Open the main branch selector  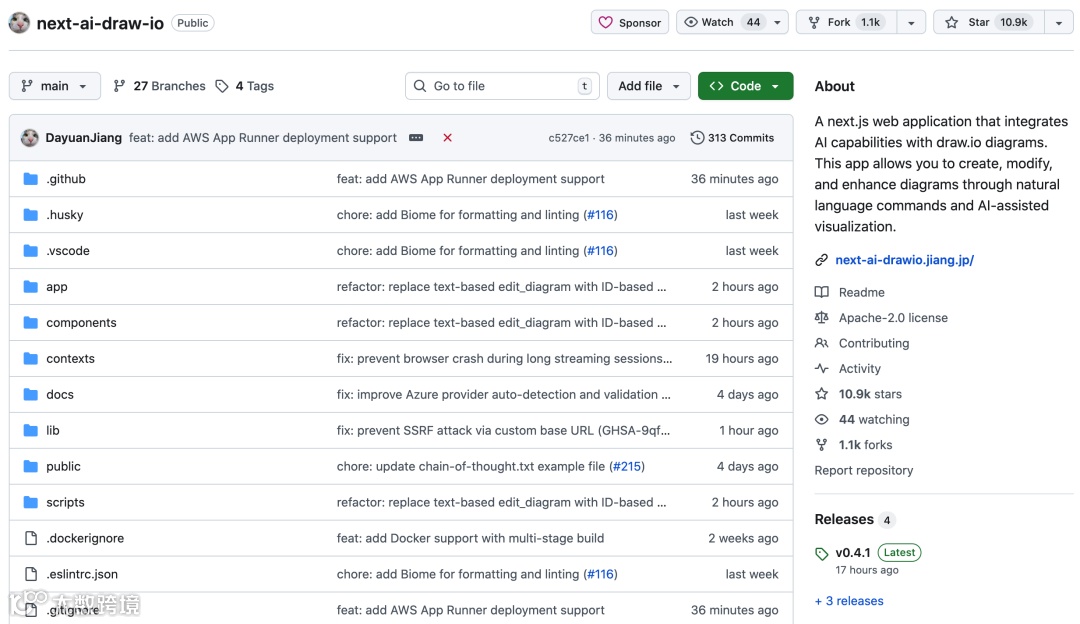click(x=55, y=86)
